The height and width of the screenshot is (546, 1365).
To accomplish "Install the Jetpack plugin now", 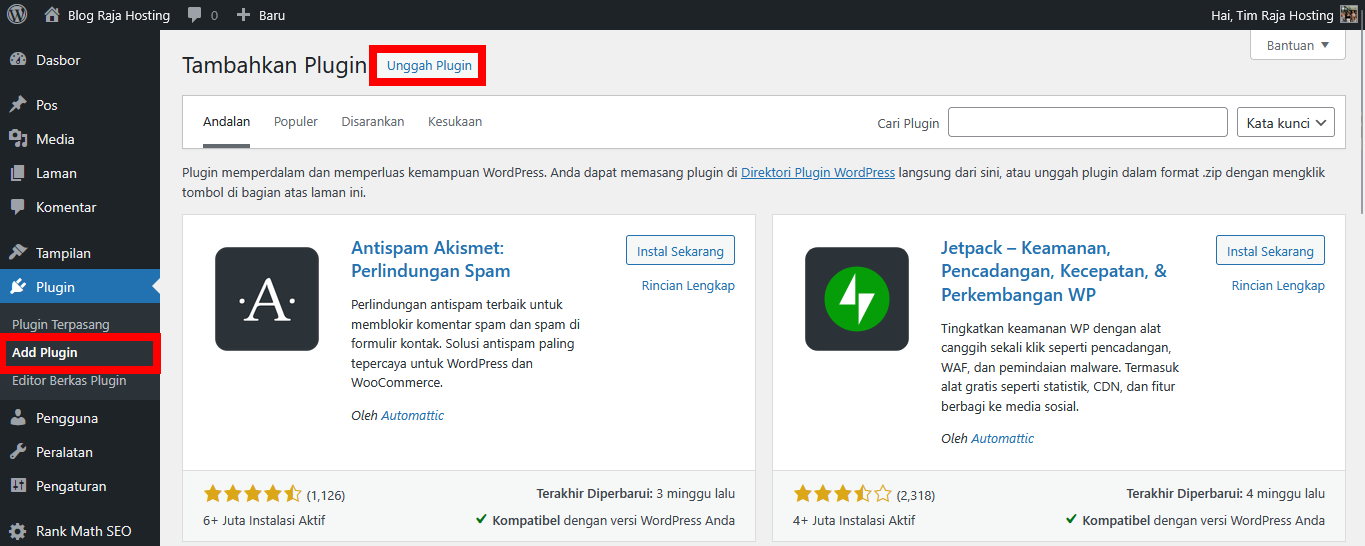I will pos(1270,251).
